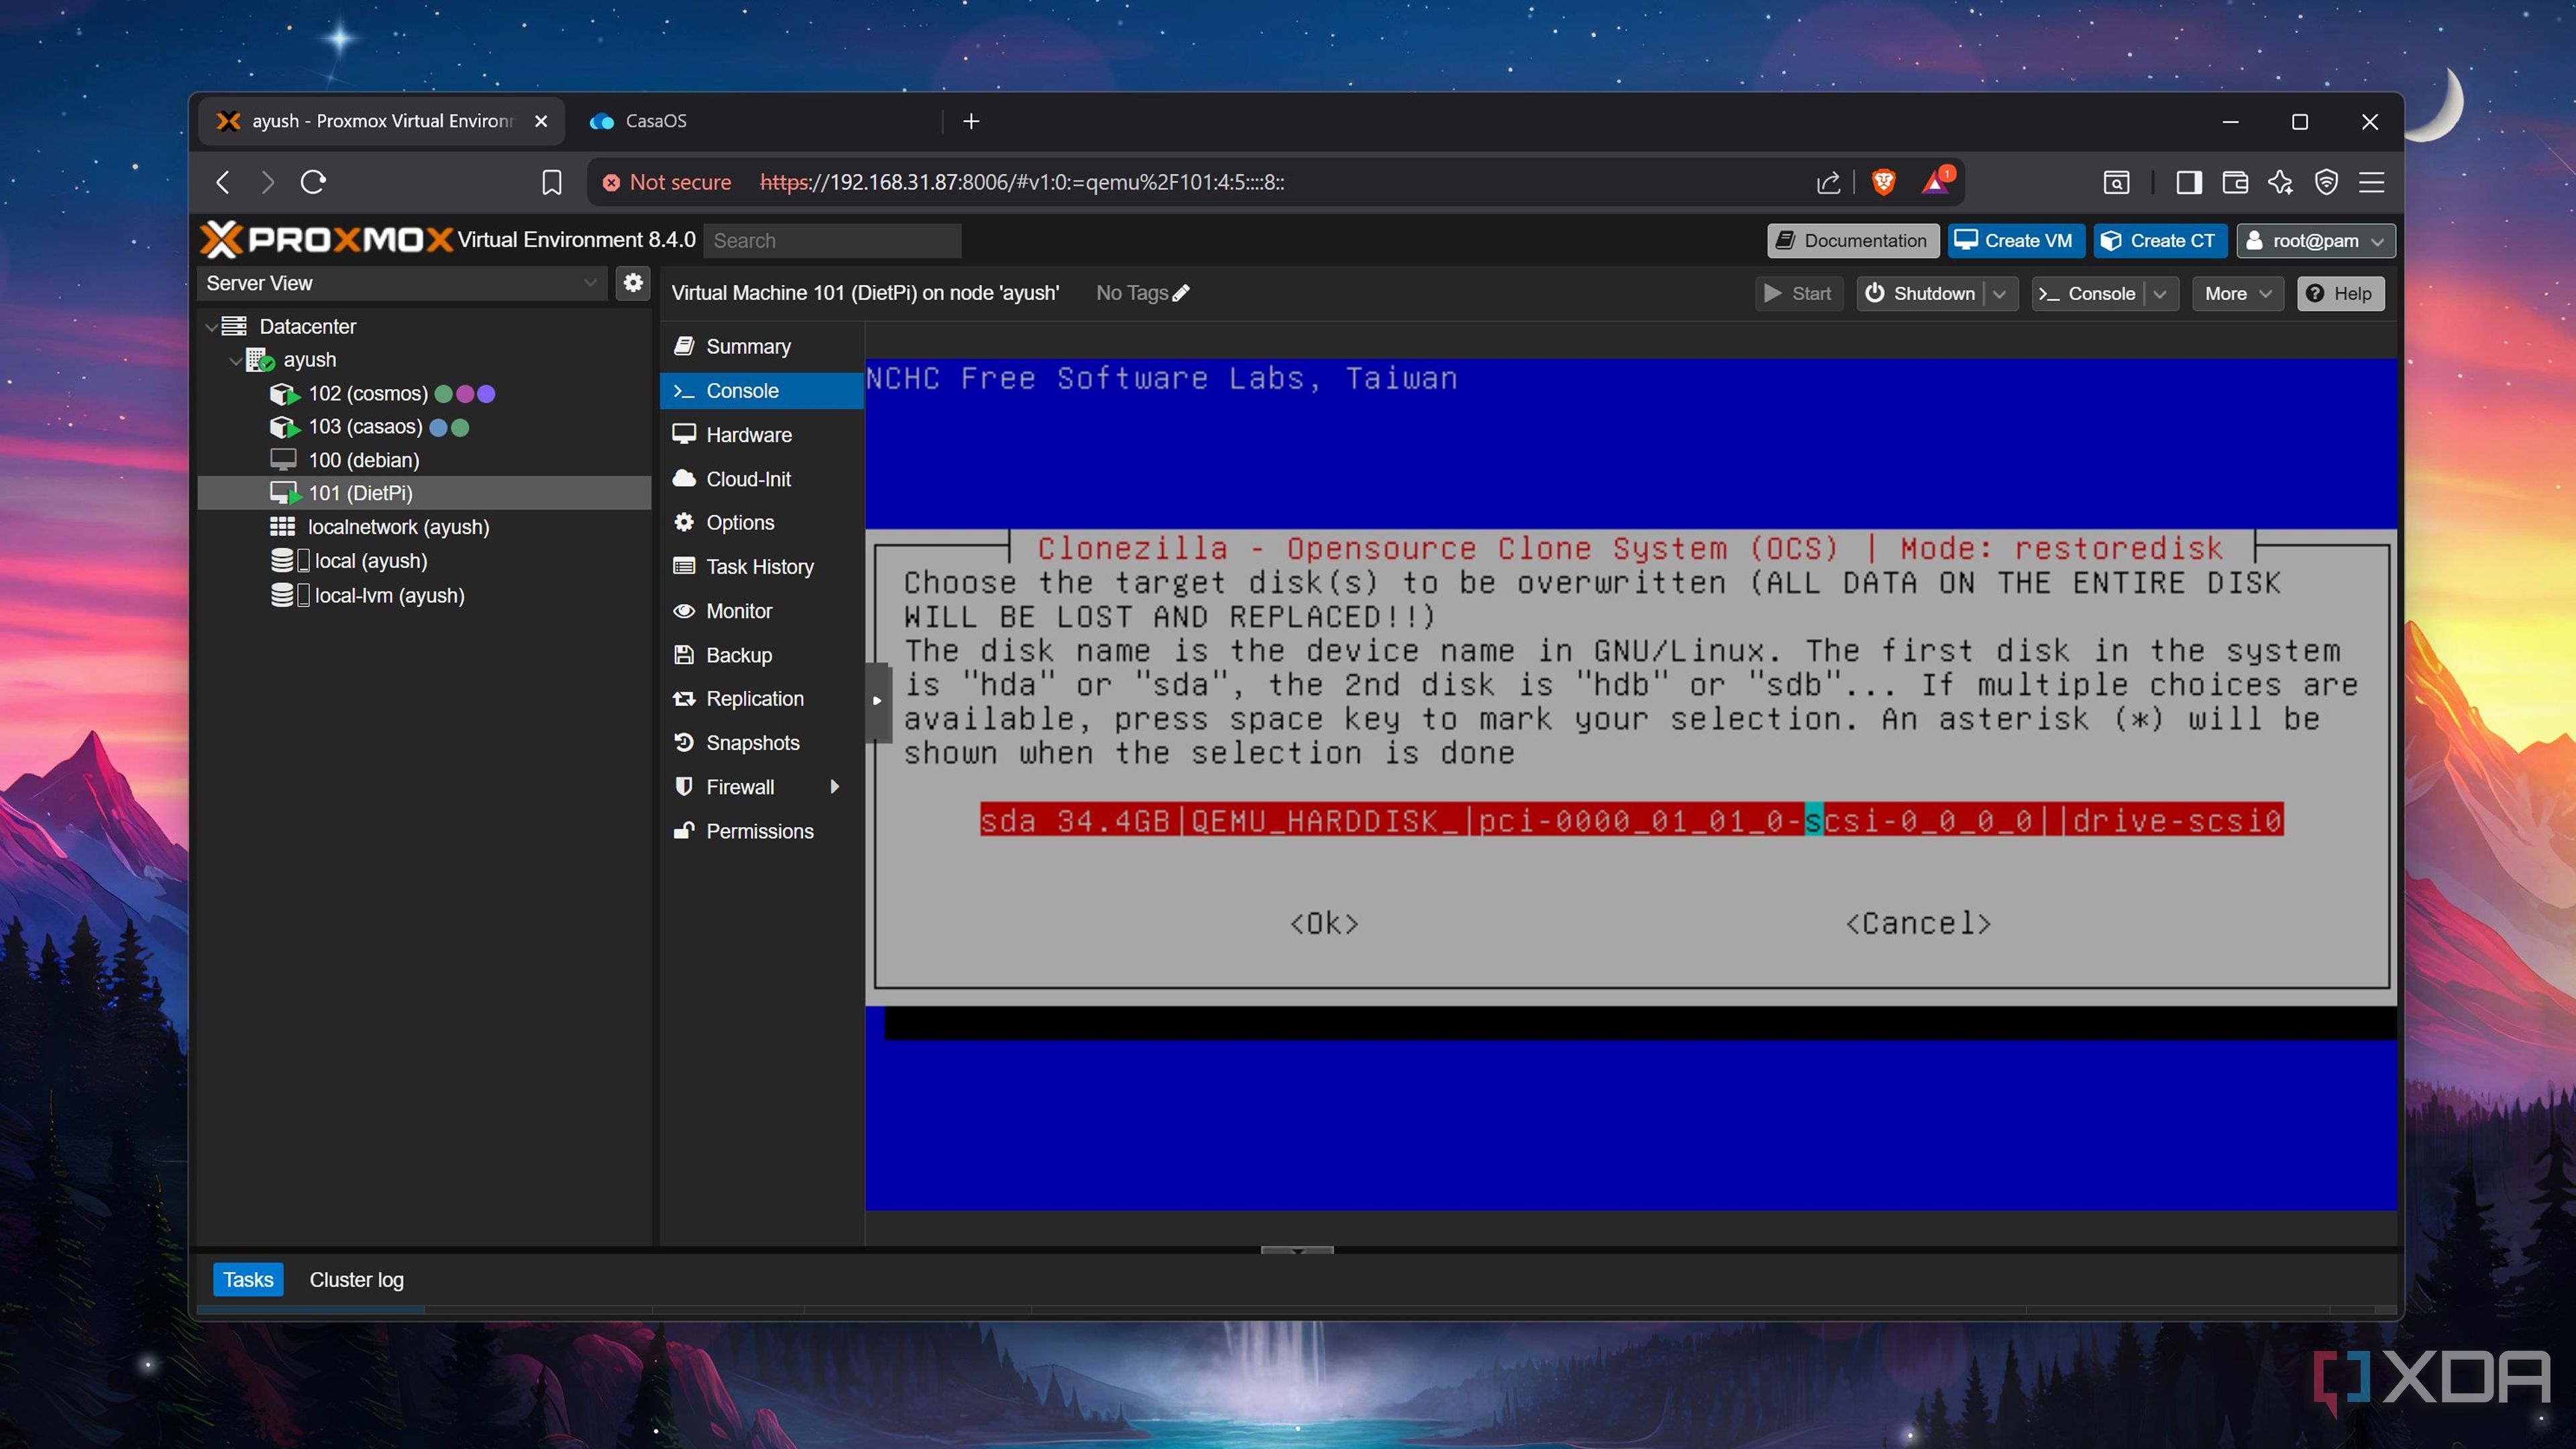Open Brave VPN icon

tap(2327, 182)
